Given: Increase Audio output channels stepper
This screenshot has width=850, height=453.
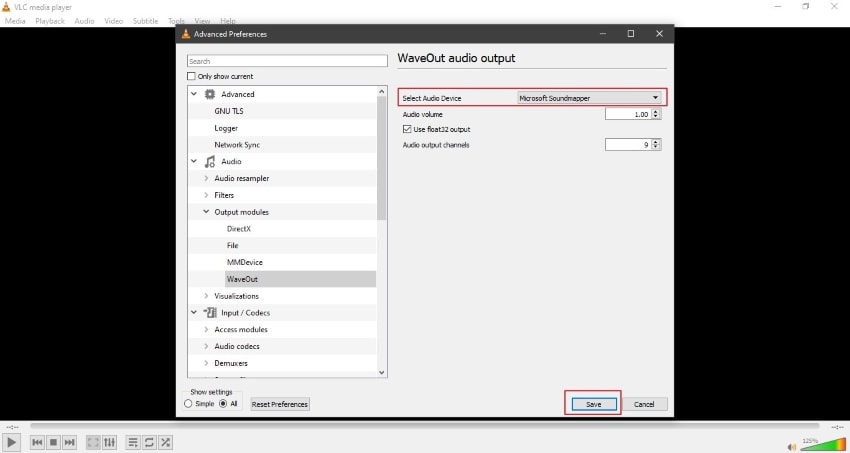Looking at the screenshot, I should [x=656, y=142].
